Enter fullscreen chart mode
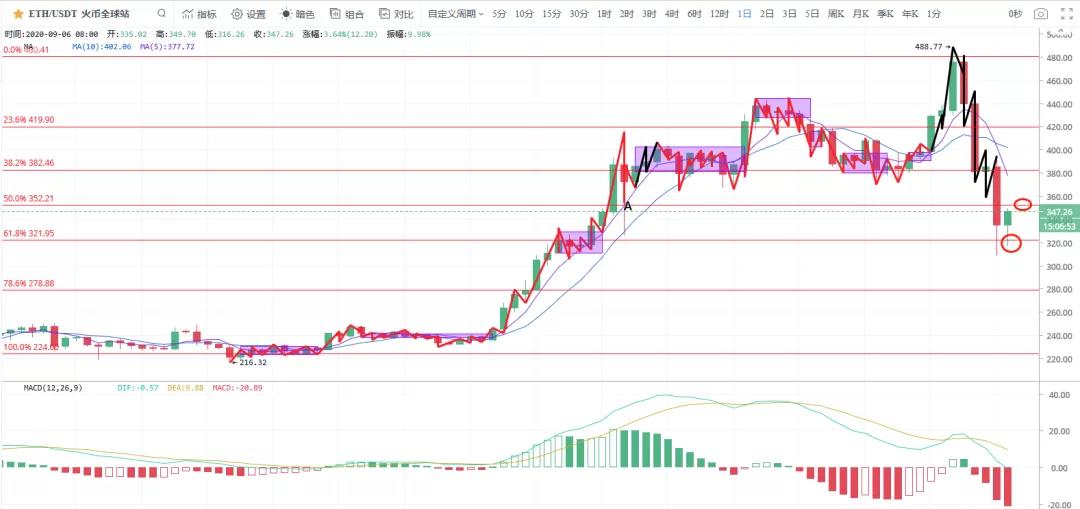The image size is (1080, 509). [x=1067, y=14]
